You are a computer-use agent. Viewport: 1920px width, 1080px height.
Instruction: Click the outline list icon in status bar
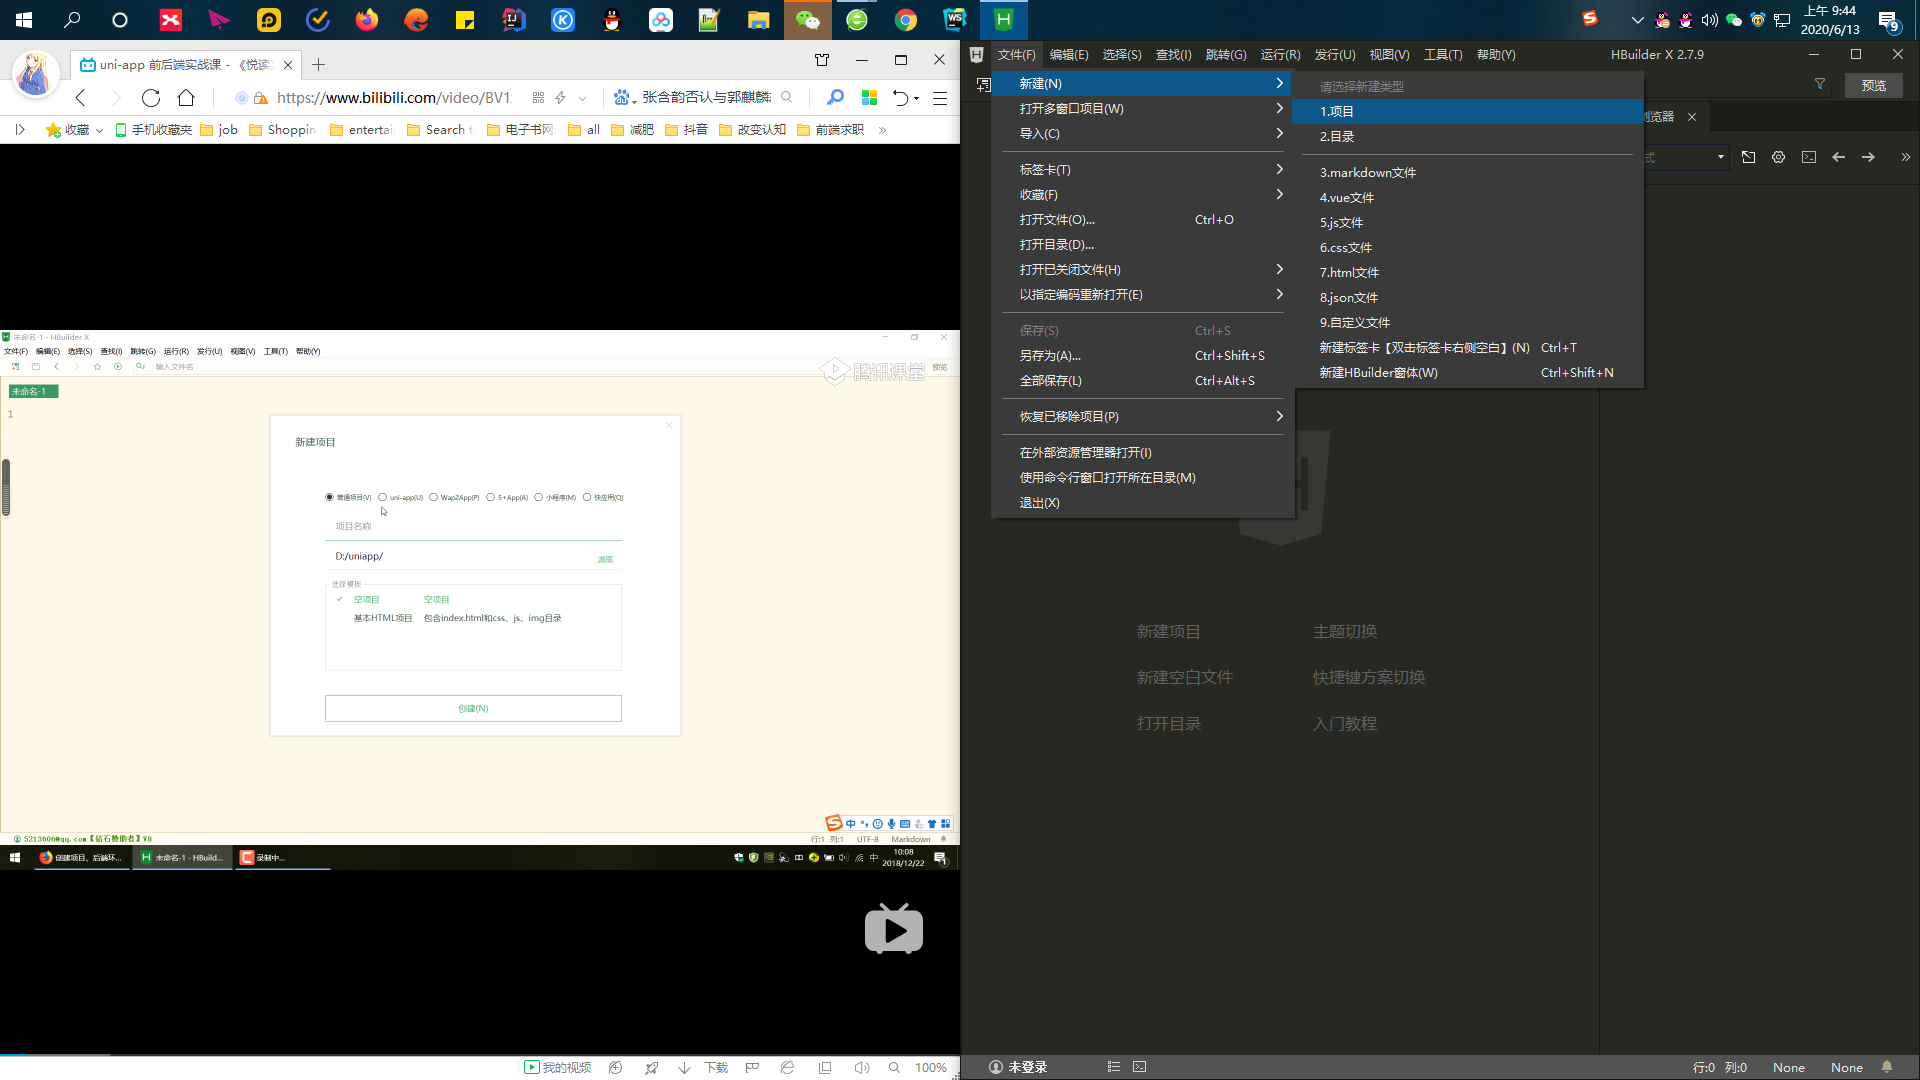tap(1113, 1067)
